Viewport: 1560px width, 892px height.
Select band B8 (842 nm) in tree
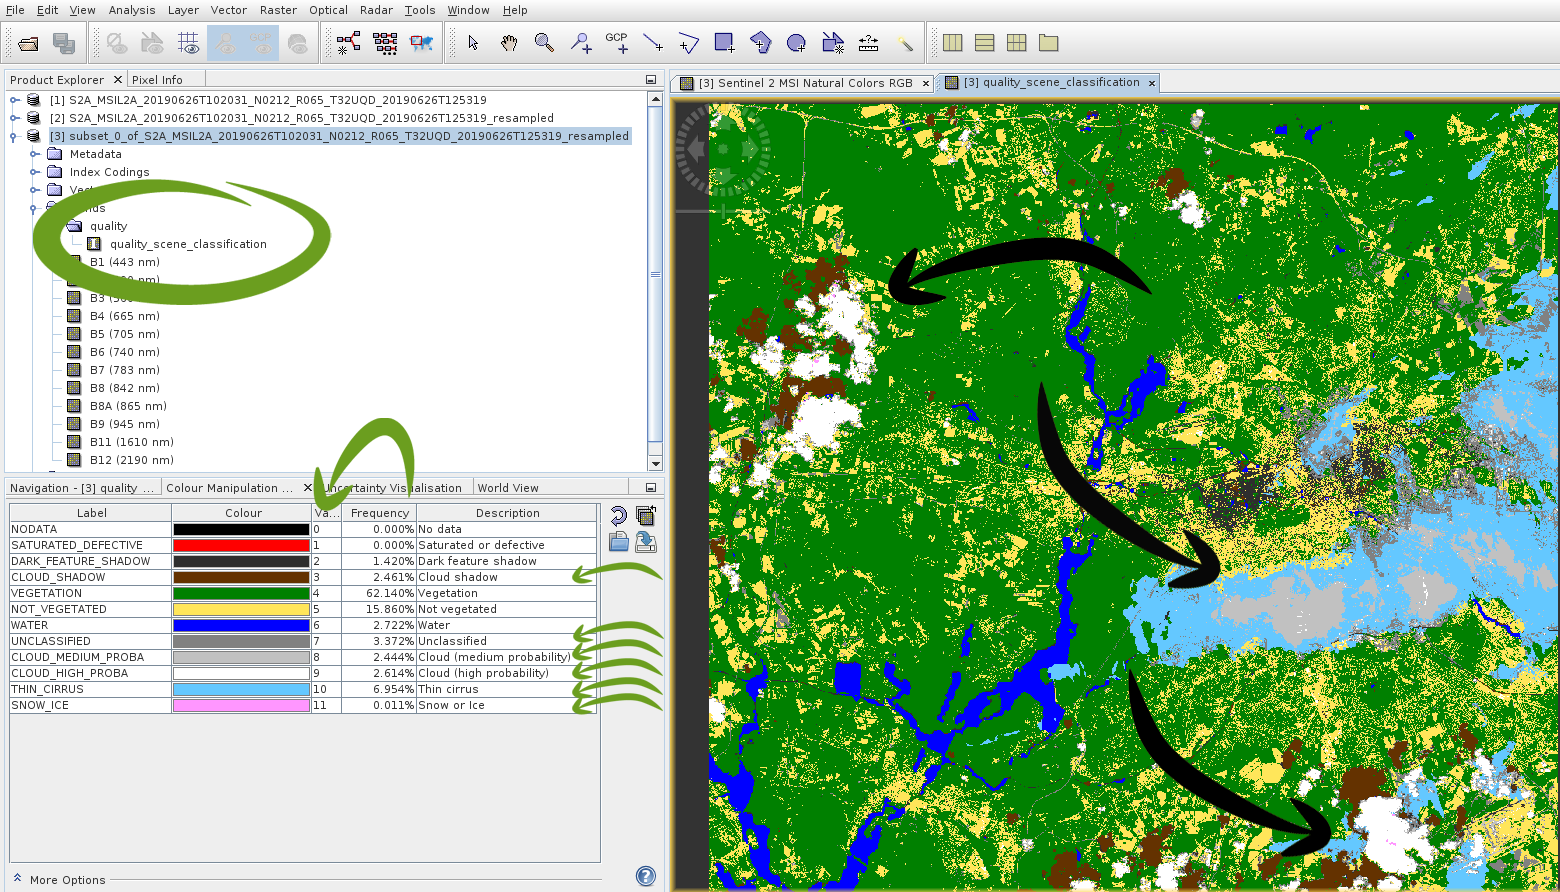coord(124,388)
